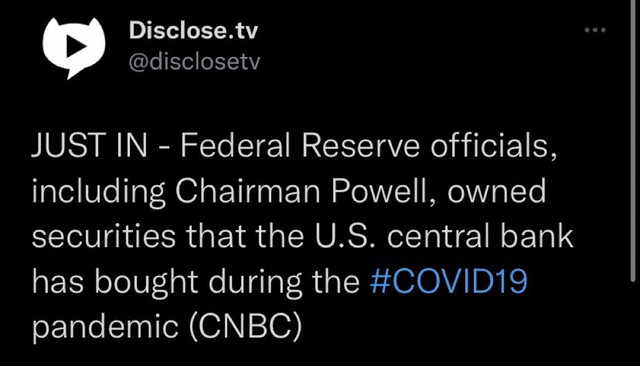Click the play triangle in the avatar logo
Screen dimensions: 640x366
[77, 45]
